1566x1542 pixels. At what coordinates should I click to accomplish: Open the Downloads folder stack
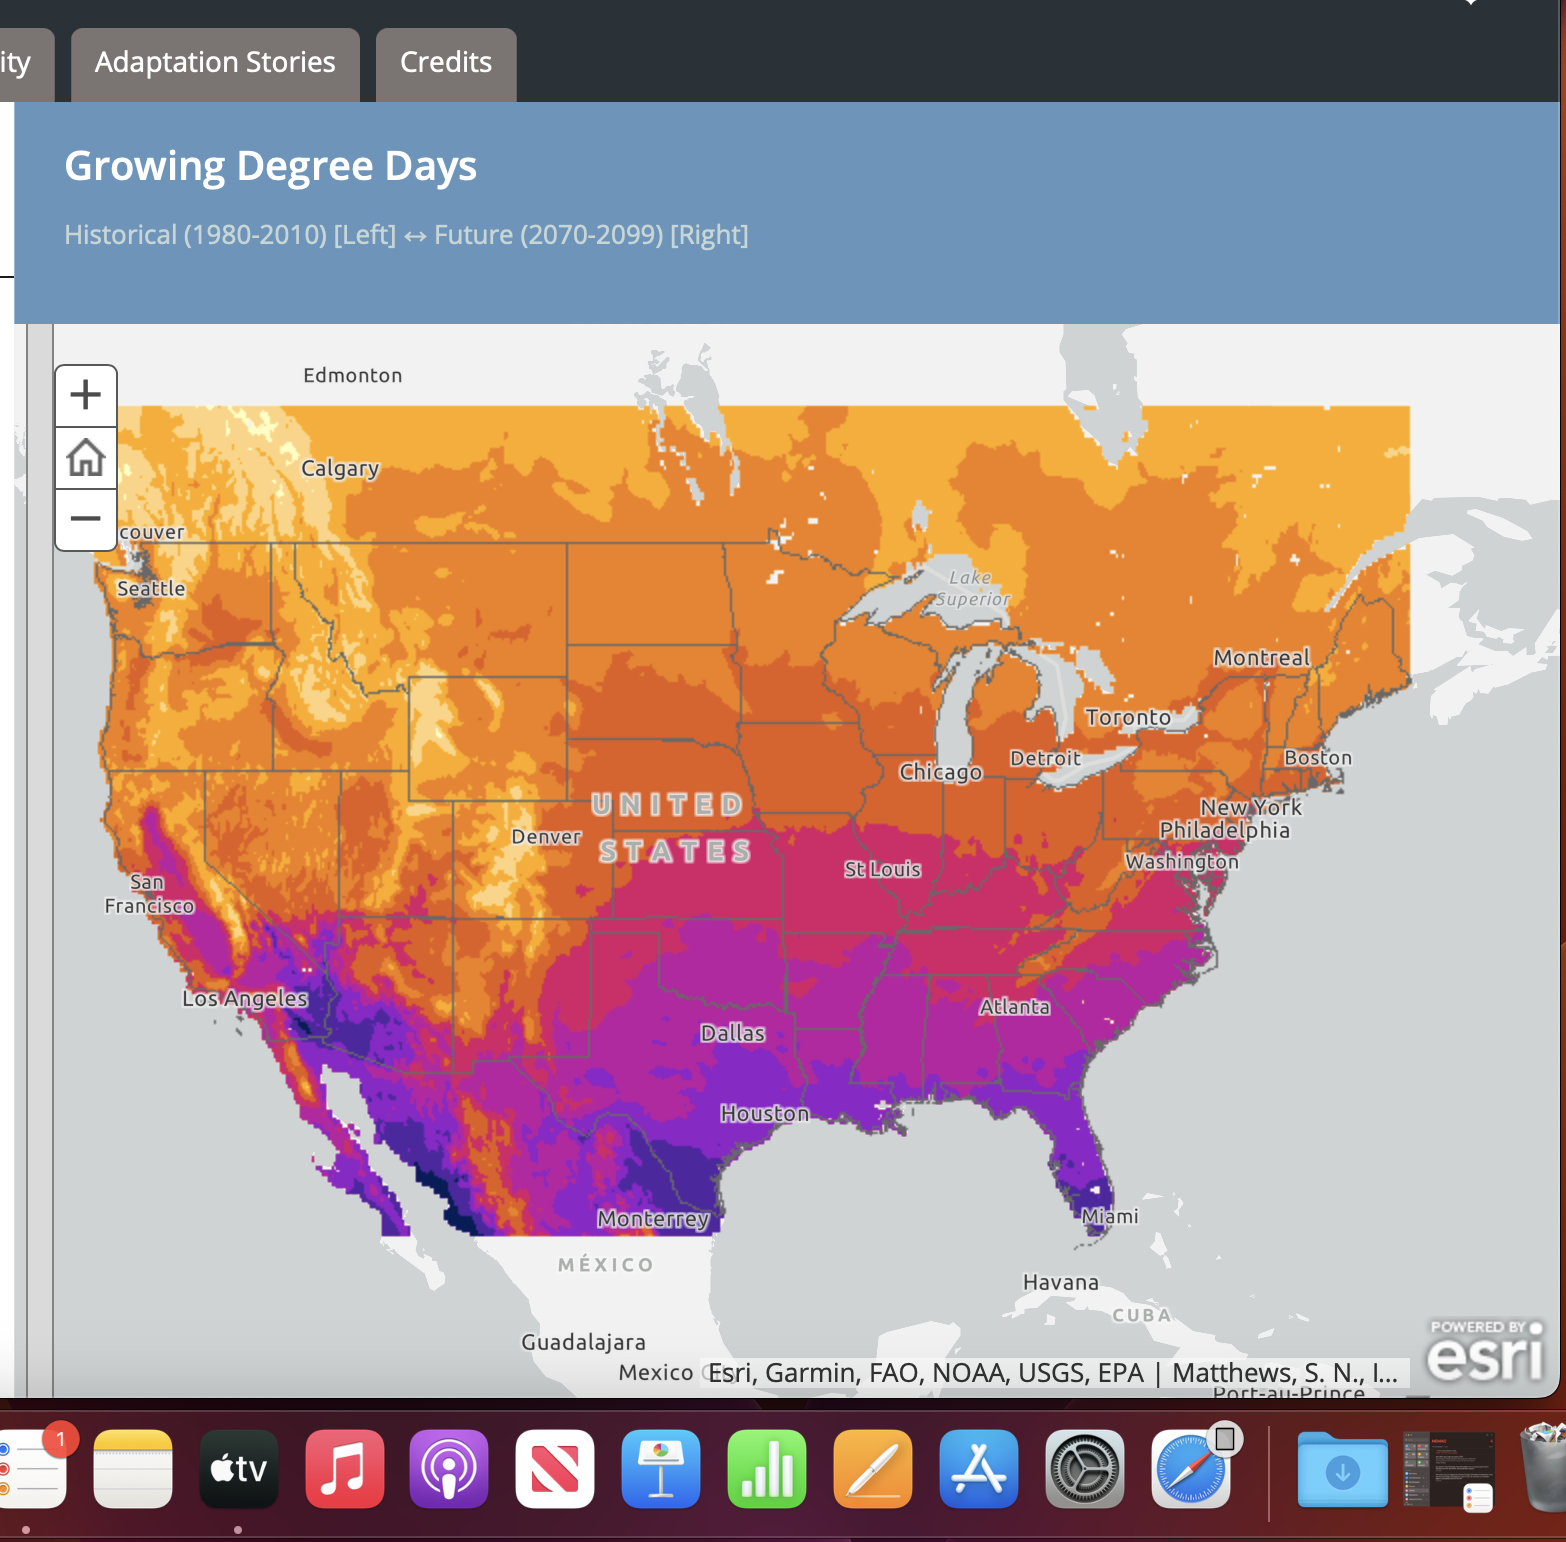[x=1342, y=1469]
